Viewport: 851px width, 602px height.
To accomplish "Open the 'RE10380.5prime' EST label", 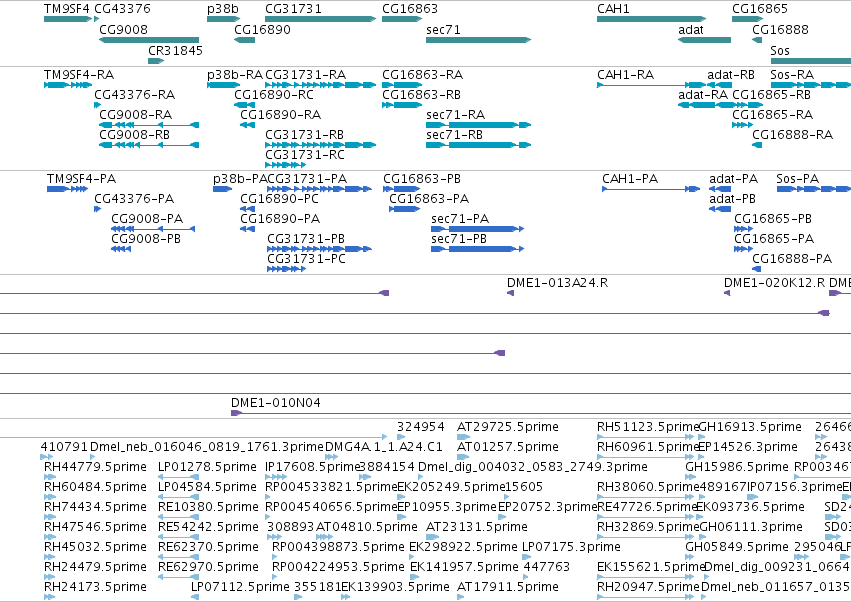I will click(x=208, y=507).
